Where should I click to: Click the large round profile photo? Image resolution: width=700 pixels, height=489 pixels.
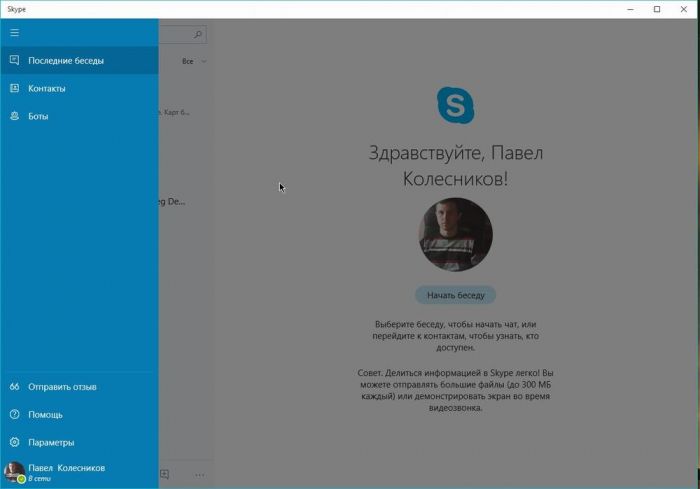pyautogui.click(x=455, y=234)
